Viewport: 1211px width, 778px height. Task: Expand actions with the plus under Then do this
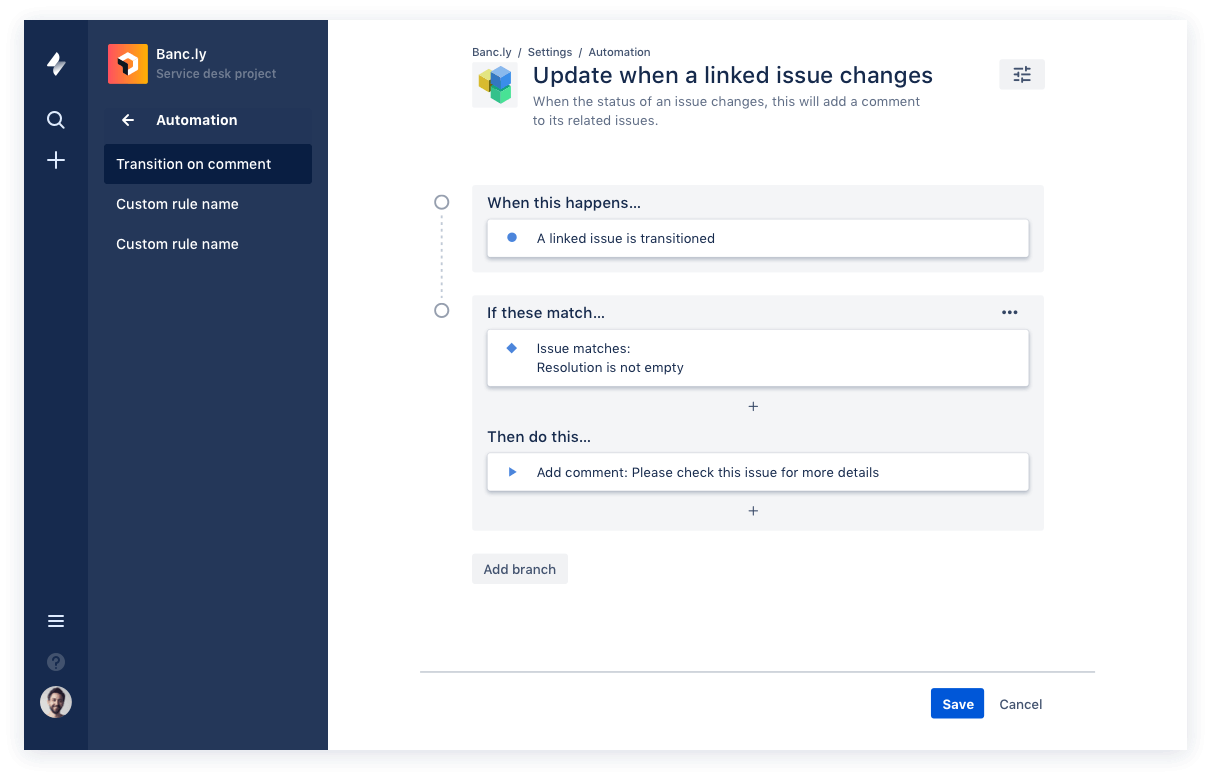pyautogui.click(x=753, y=510)
